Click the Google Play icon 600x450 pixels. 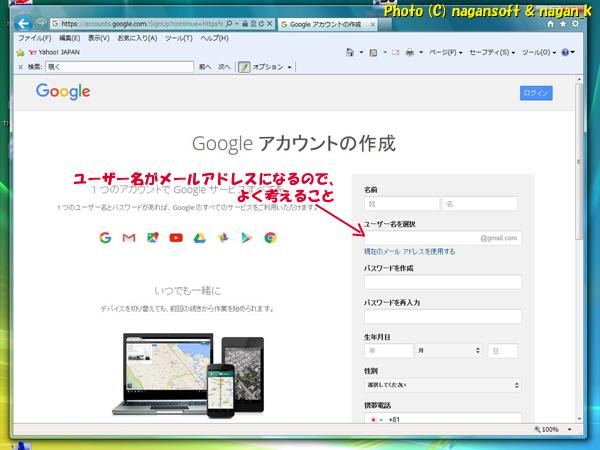pyautogui.click(x=247, y=237)
